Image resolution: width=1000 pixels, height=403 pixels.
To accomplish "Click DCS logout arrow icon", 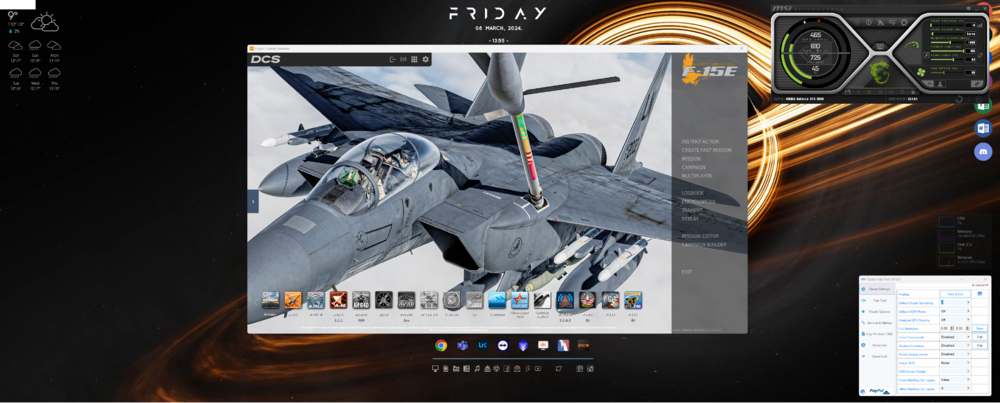I will coord(393,59).
